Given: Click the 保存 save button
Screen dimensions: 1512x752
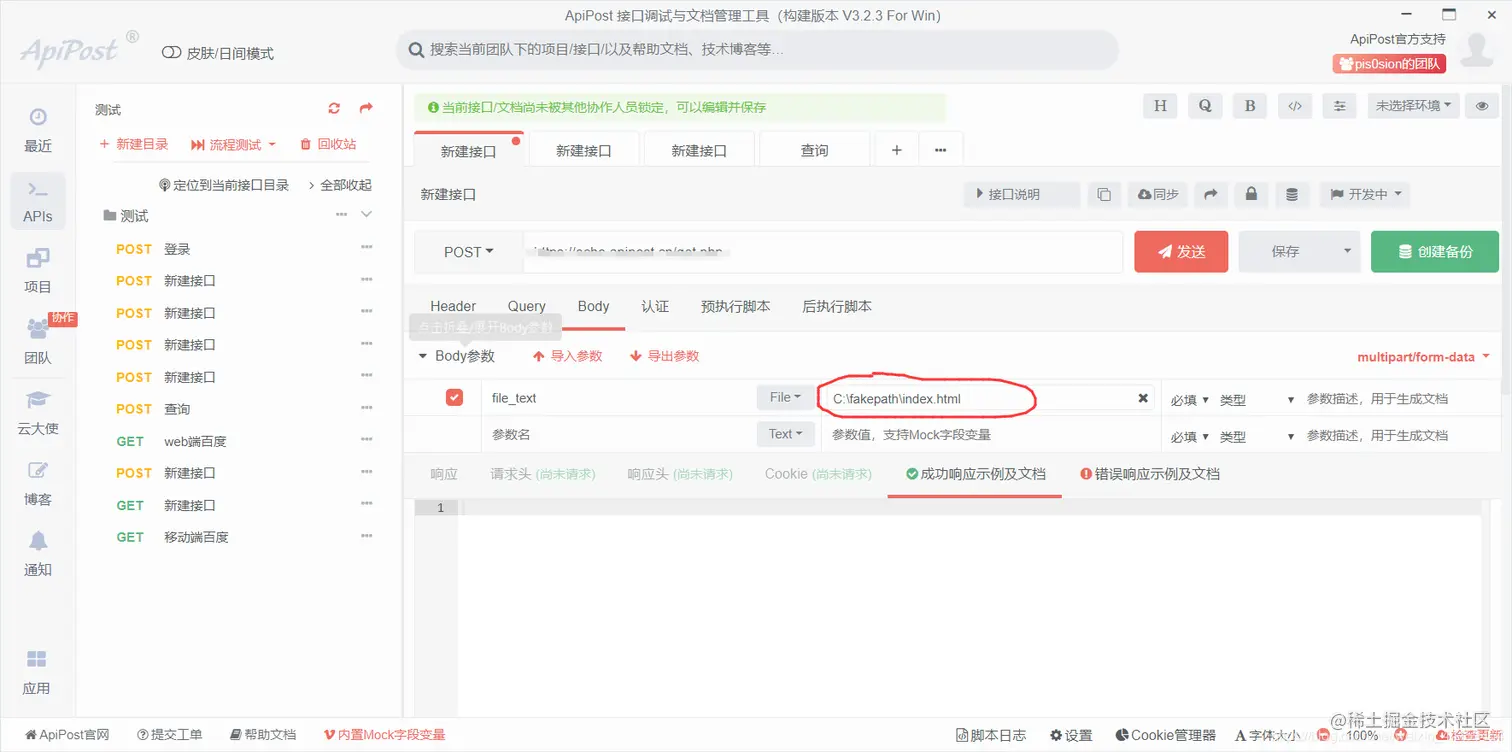Looking at the screenshot, I should (x=1286, y=252).
